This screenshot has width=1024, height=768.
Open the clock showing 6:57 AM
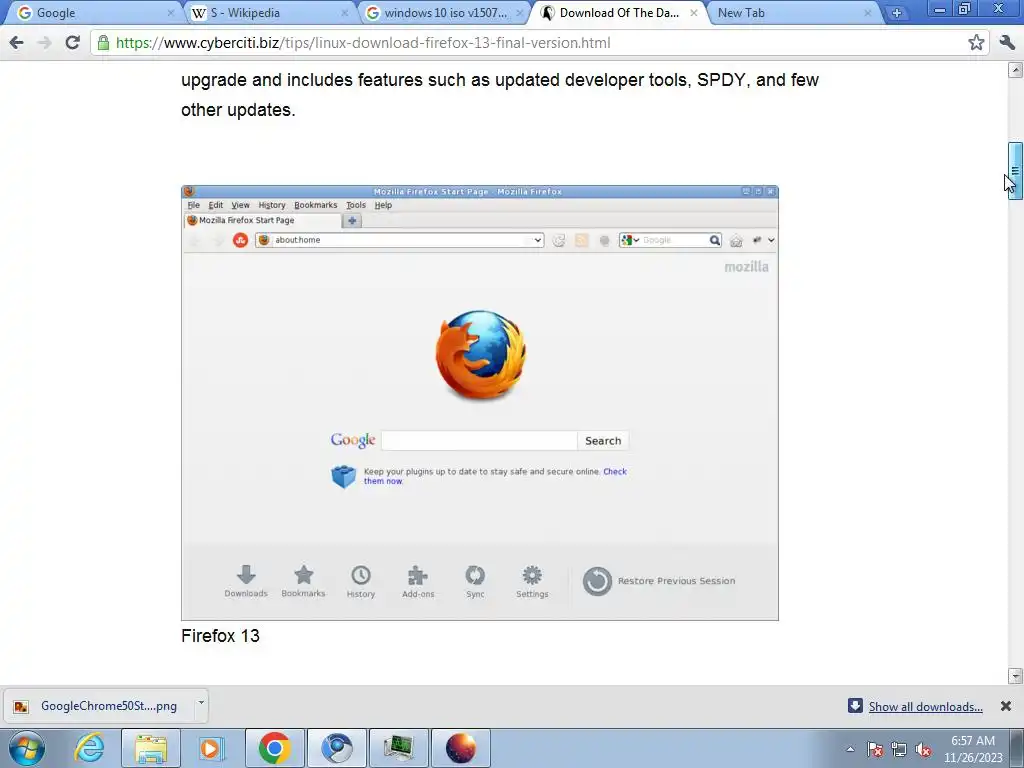coord(973,749)
